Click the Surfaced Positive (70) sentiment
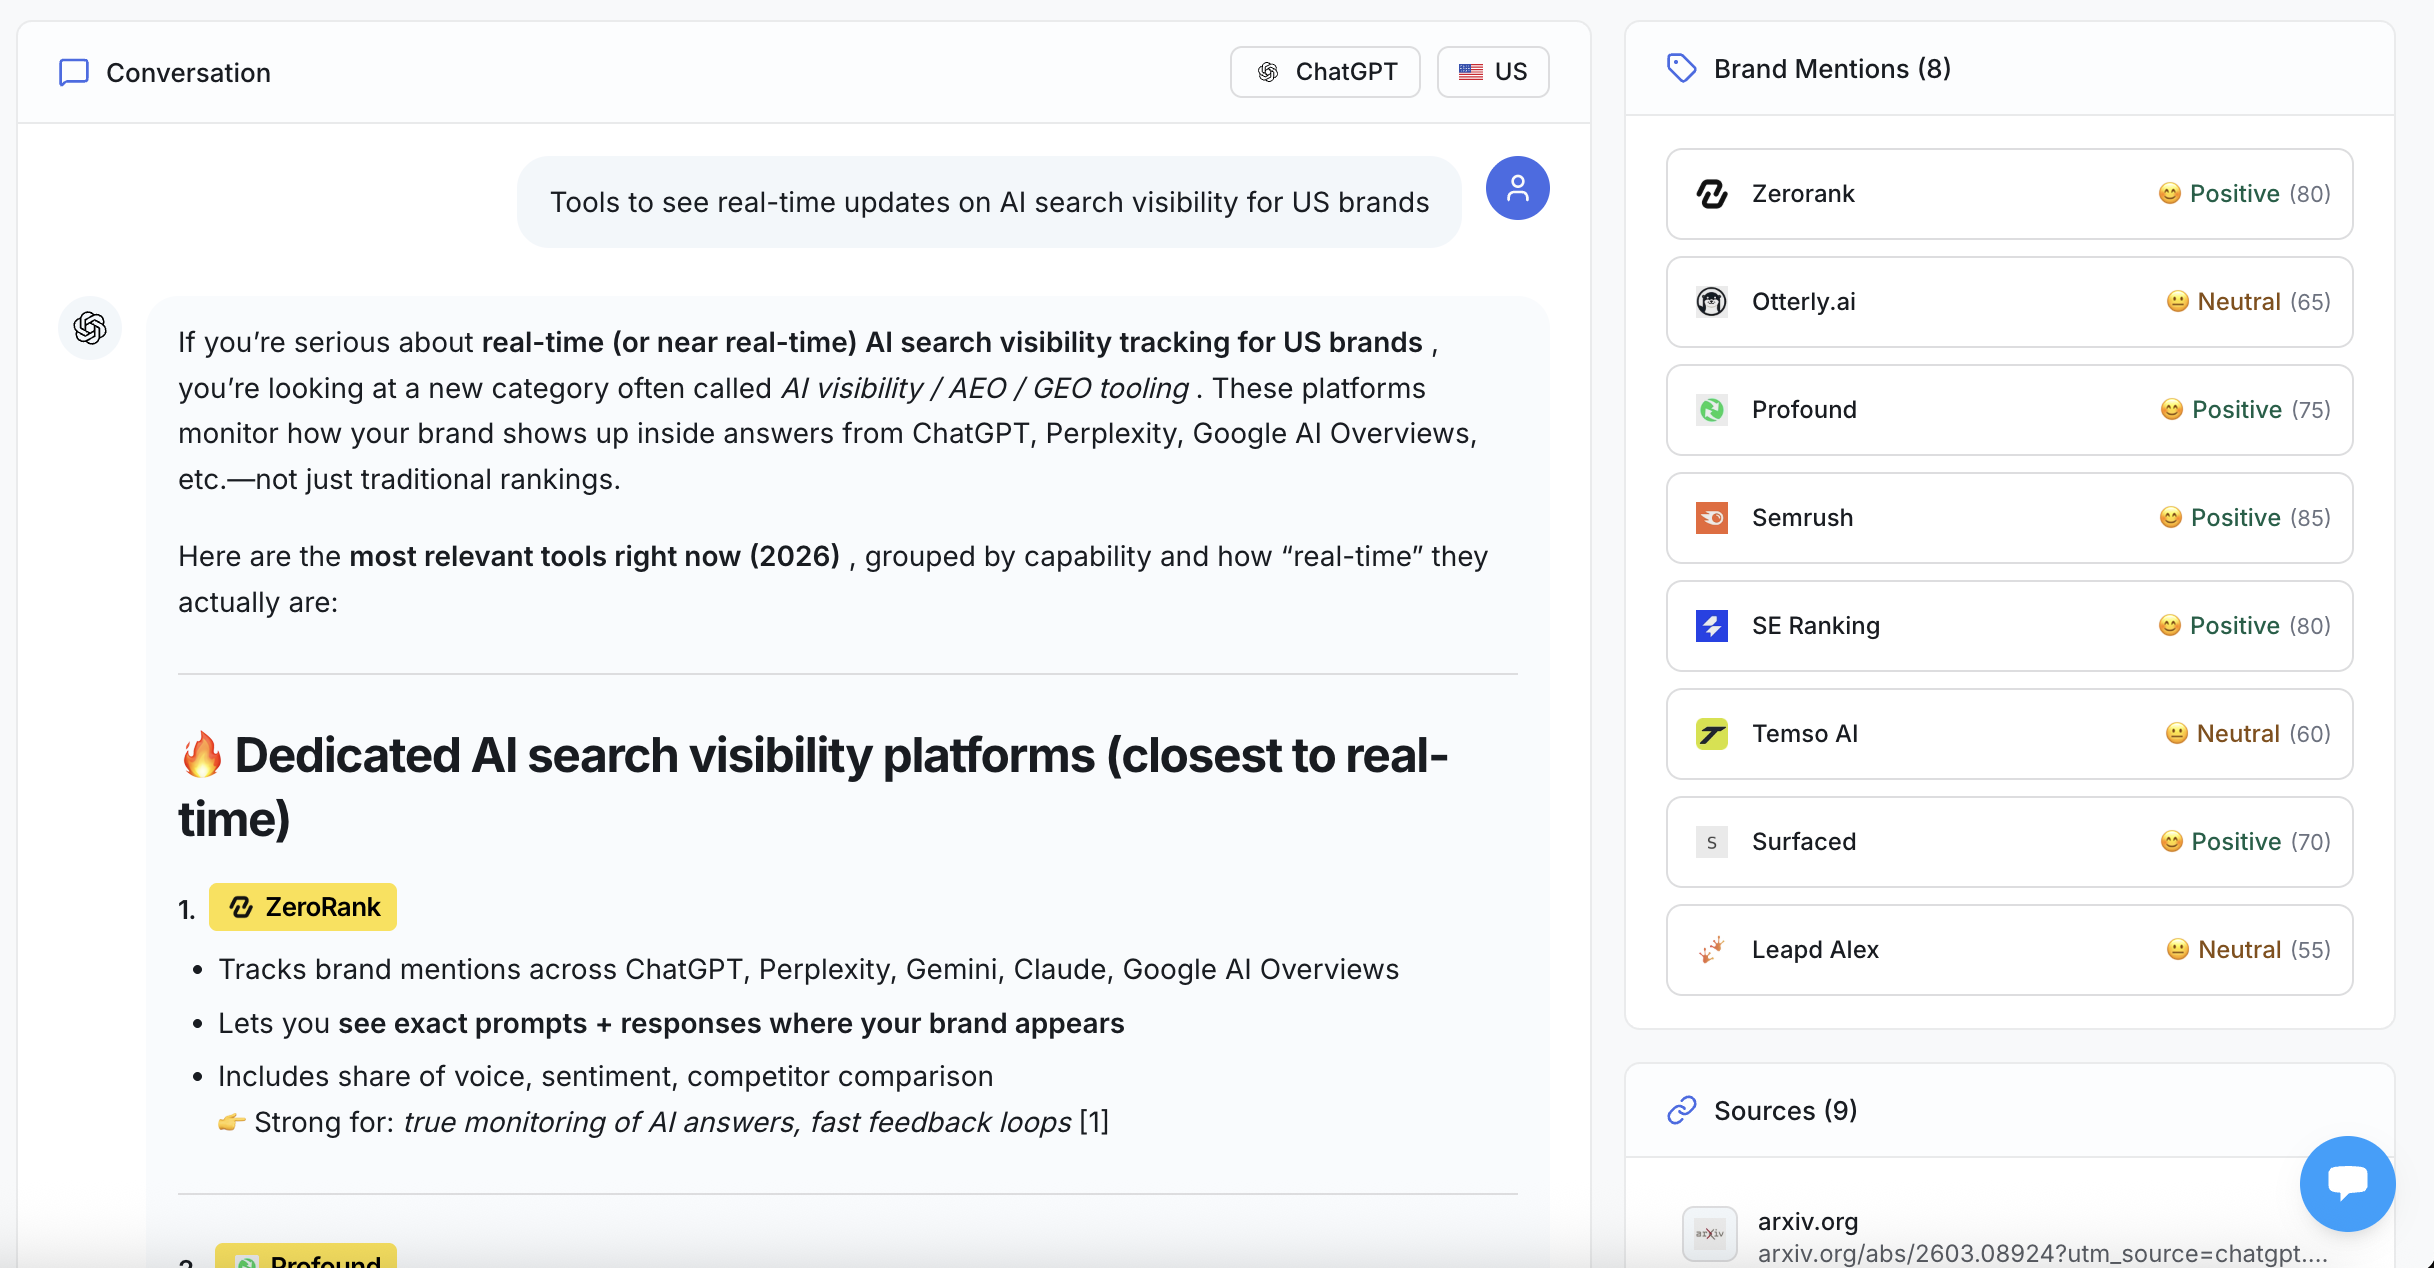 click(x=2245, y=842)
